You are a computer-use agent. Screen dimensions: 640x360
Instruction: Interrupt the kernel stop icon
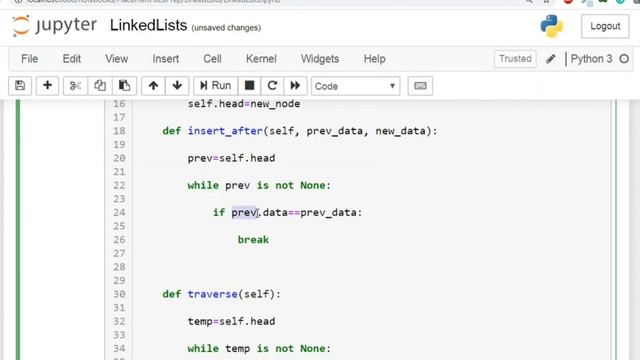(249, 86)
